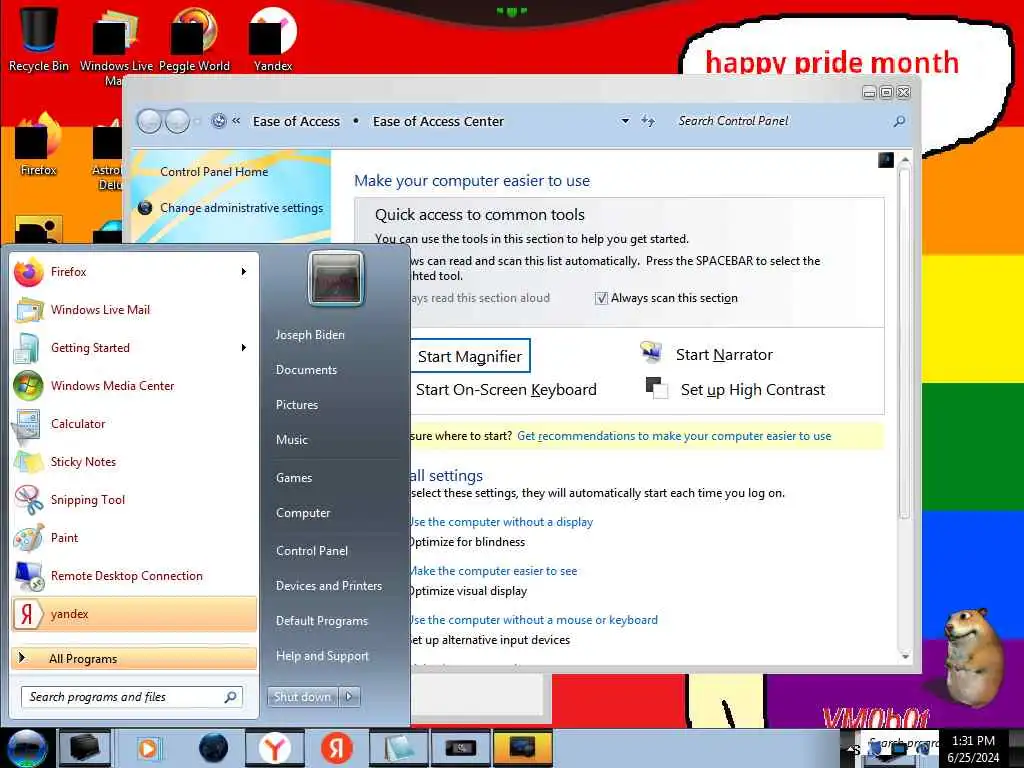Click Change administrative settings link
Image resolution: width=1024 pixels, height=768 pixels.
(242, 208)
